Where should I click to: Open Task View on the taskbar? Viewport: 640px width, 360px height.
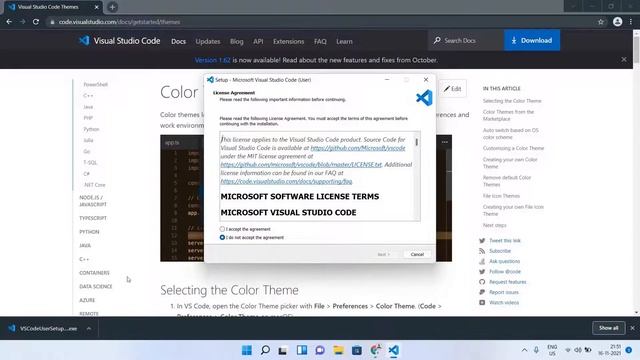pos(282,350)
